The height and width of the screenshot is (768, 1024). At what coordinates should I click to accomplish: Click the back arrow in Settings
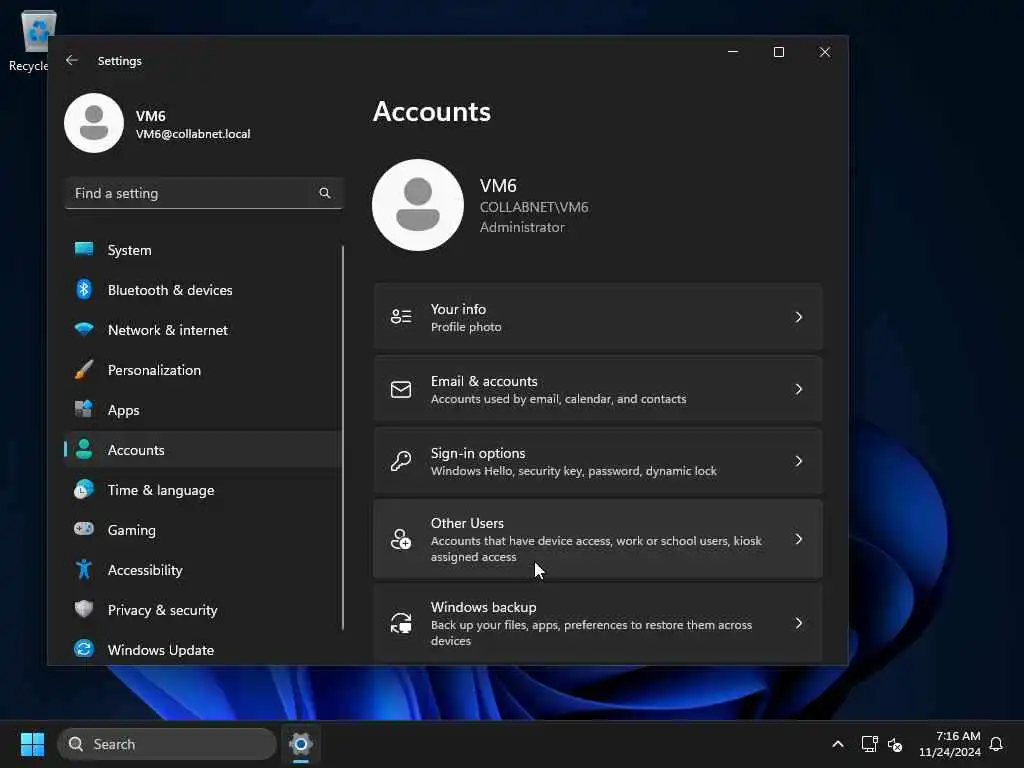click(x=72, y=60)
